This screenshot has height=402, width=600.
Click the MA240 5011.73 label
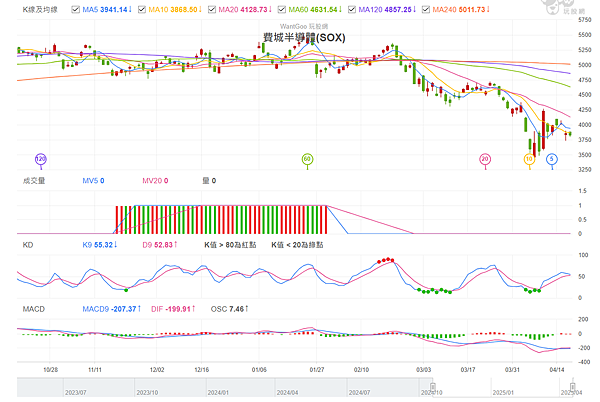(x=461, y=10)
